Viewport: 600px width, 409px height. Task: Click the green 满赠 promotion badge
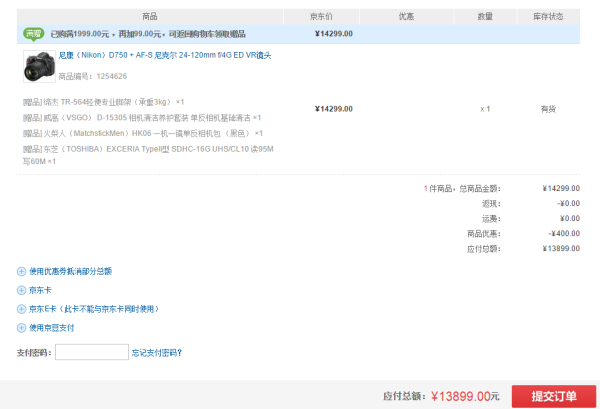coord(34,34)
